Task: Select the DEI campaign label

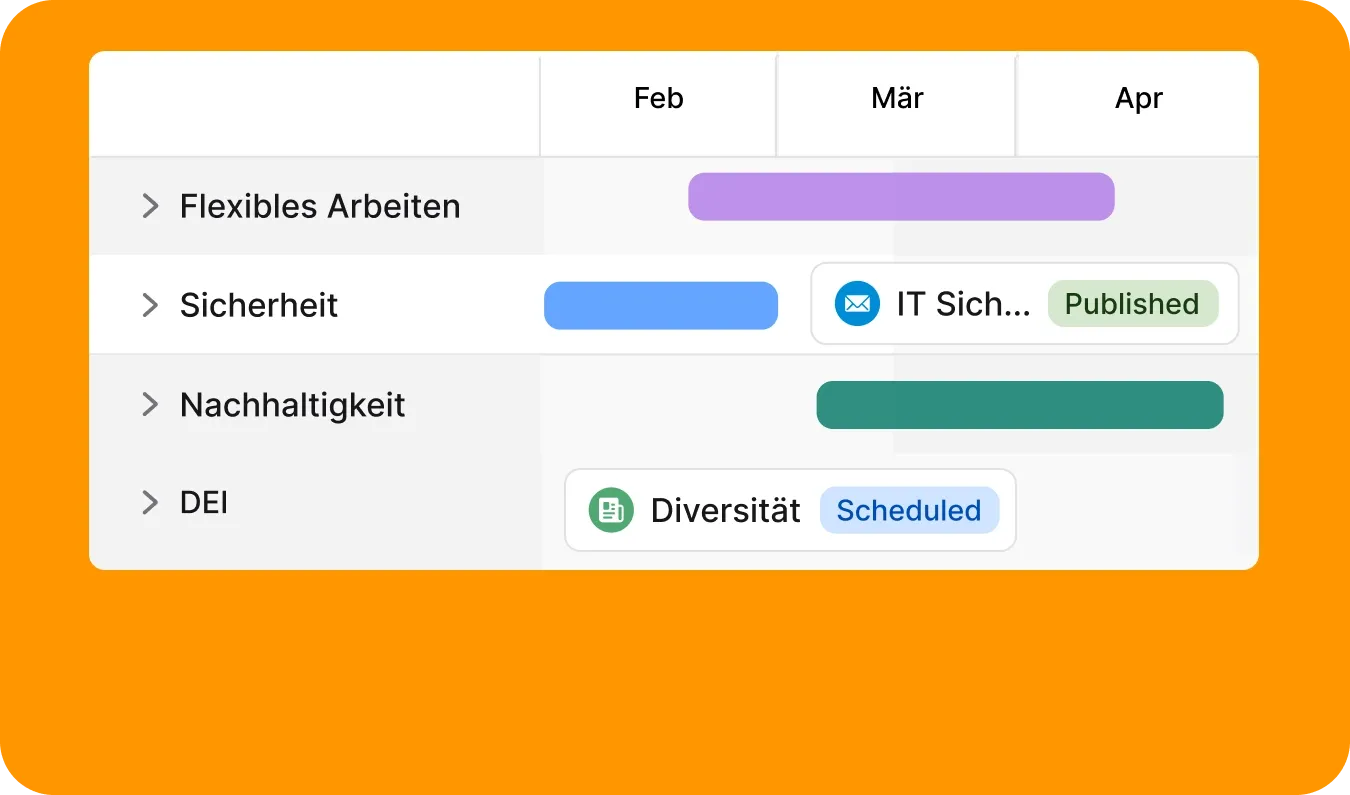Action: point(204,502)
